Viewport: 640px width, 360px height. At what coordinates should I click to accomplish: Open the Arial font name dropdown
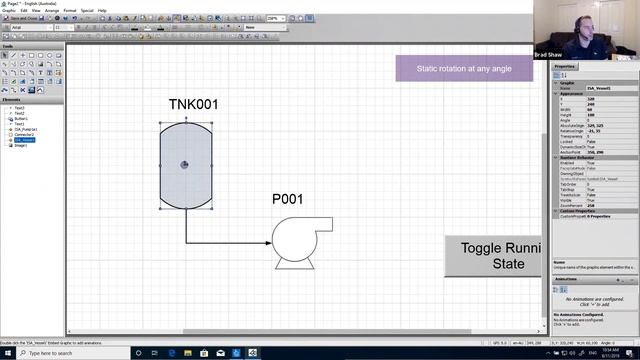tap(50, 27)
